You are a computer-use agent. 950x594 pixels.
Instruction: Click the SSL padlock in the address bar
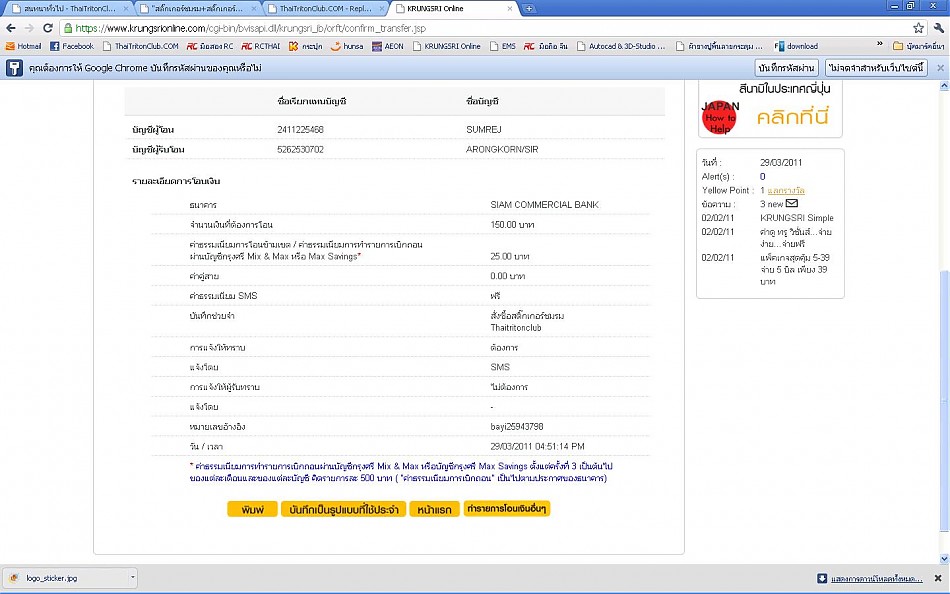pyautogui.click(x=68, y=28)
